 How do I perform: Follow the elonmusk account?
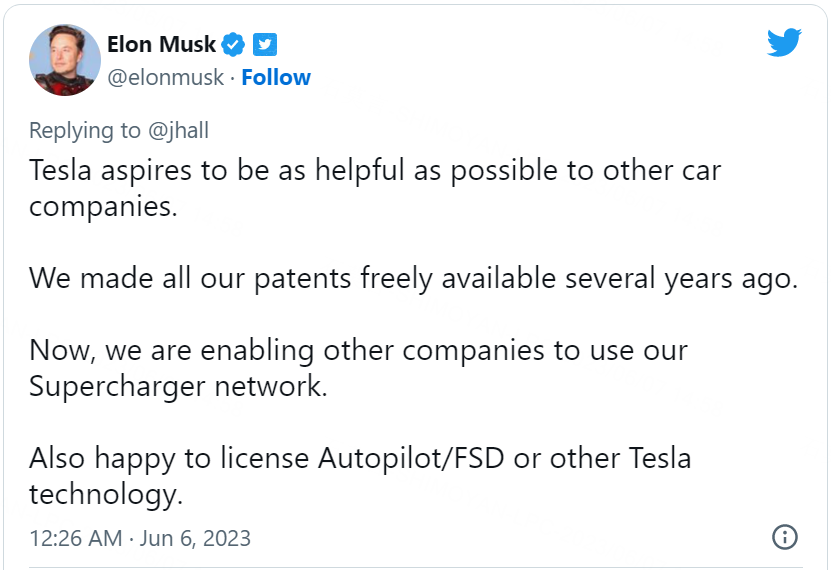[x=276, y=77]
